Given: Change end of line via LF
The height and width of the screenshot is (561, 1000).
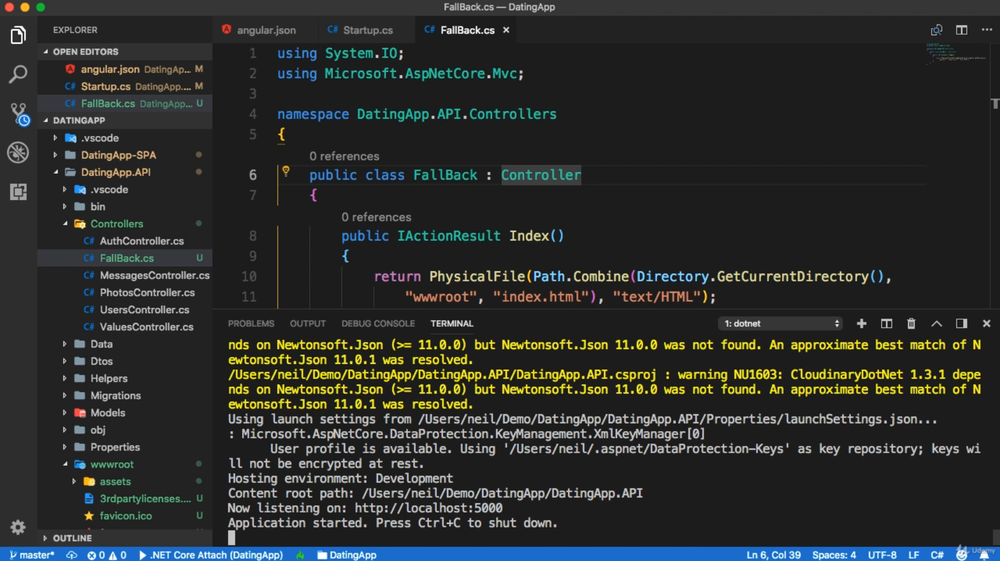Looking at the screenshot, I should [x=913, y=555].
